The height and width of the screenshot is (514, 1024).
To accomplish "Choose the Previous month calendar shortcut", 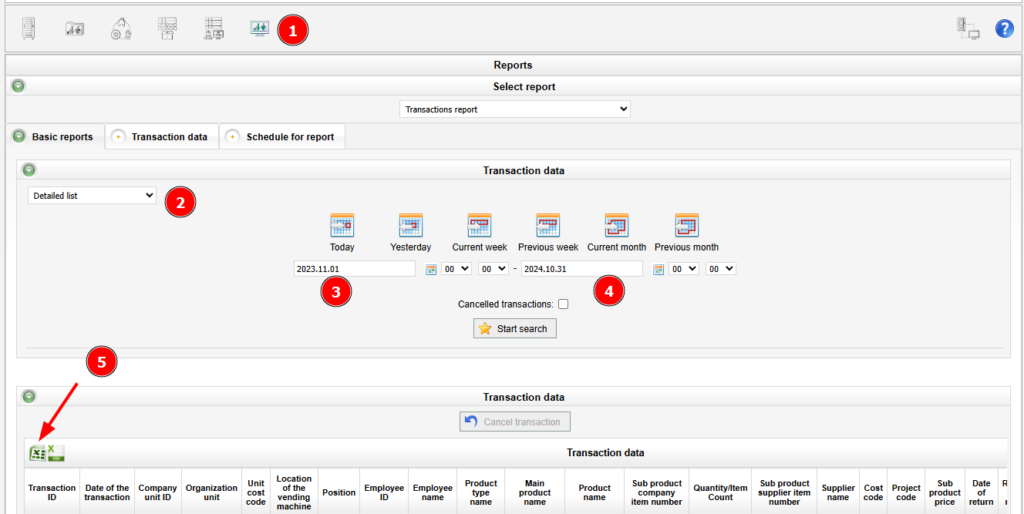I will (686, 225).
